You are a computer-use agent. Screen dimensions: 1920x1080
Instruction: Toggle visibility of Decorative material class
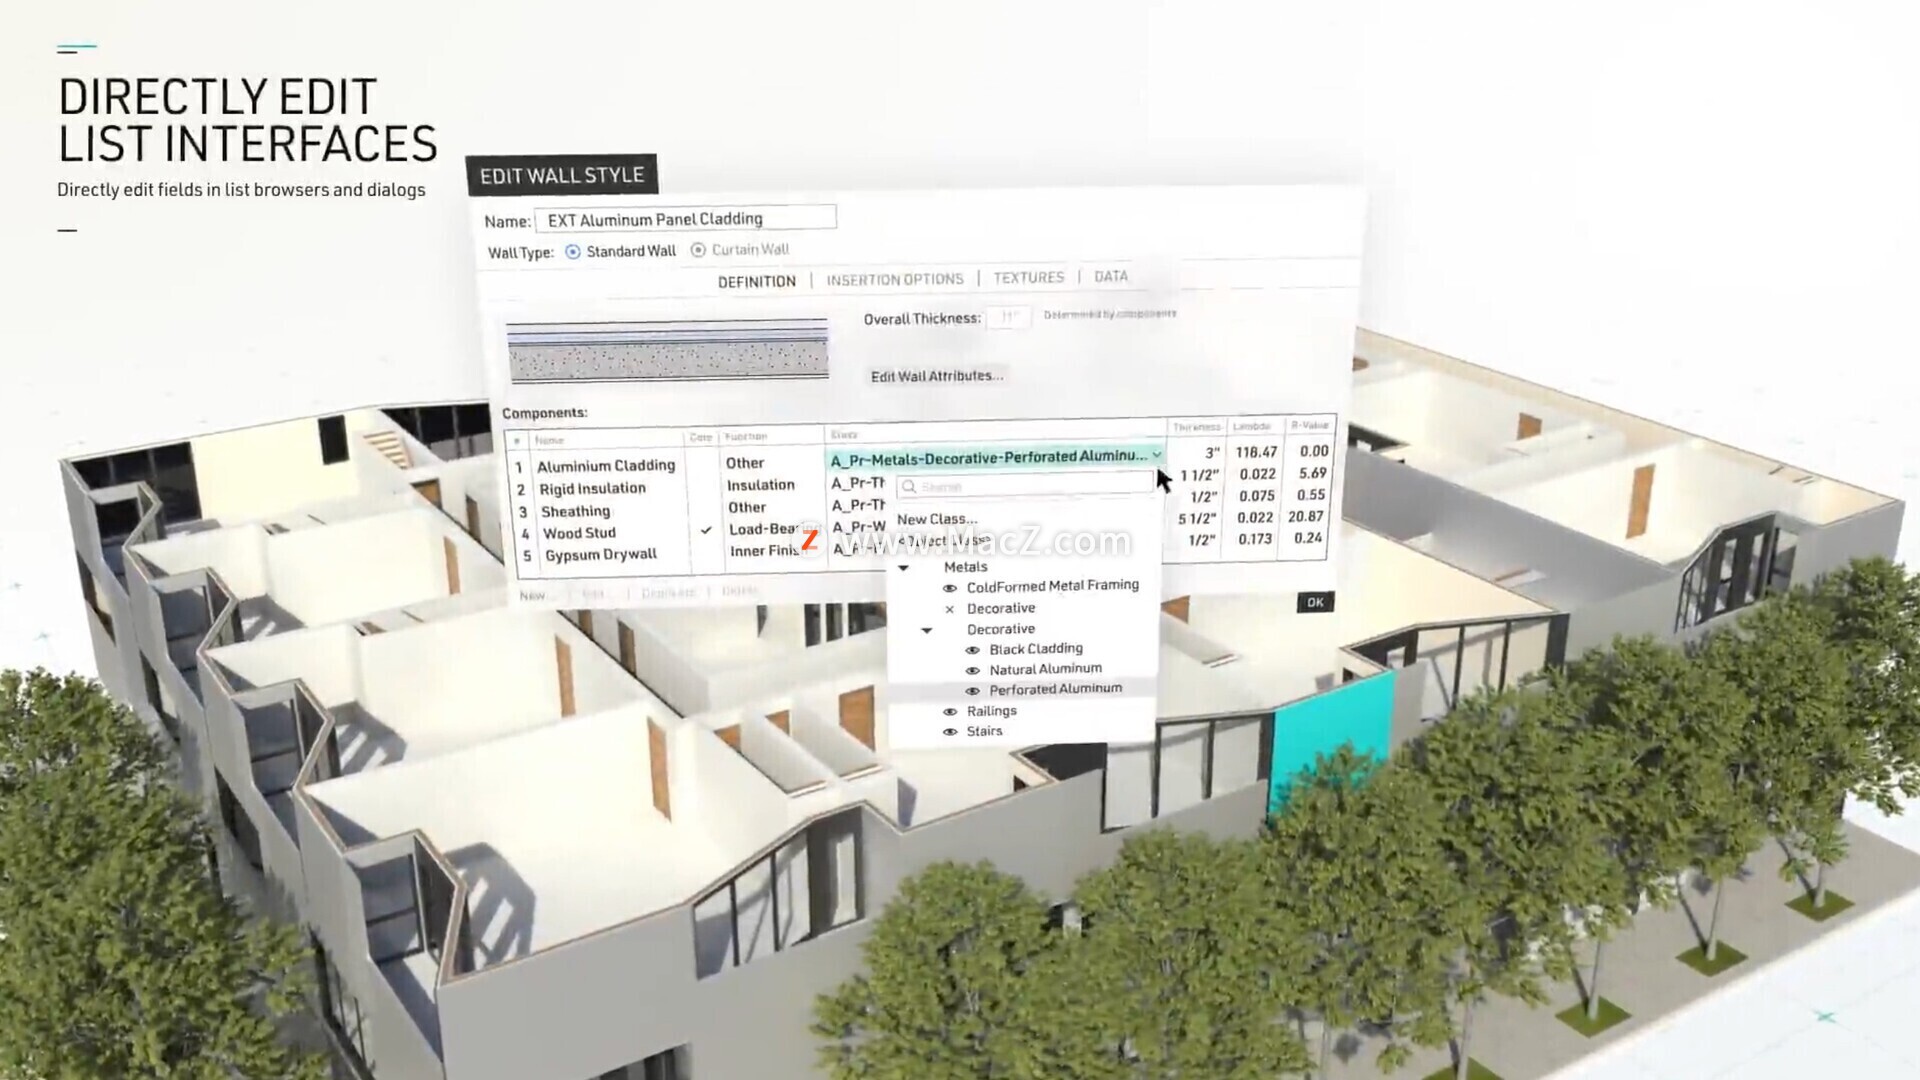click(951, 608)
